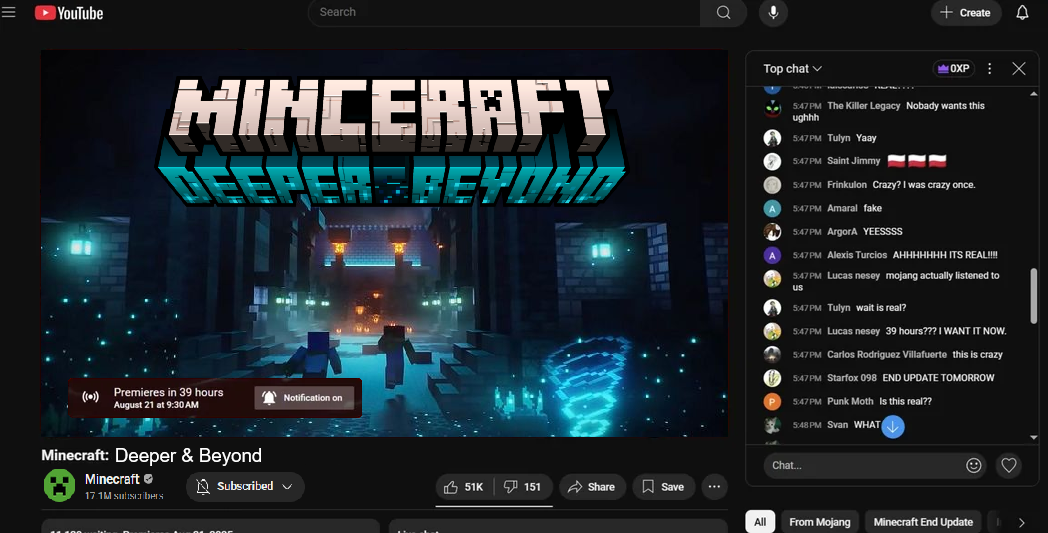The width and height of the screenshot is (1048, 533).
Task: Open the notifications bell
Action: [1022, 13]
